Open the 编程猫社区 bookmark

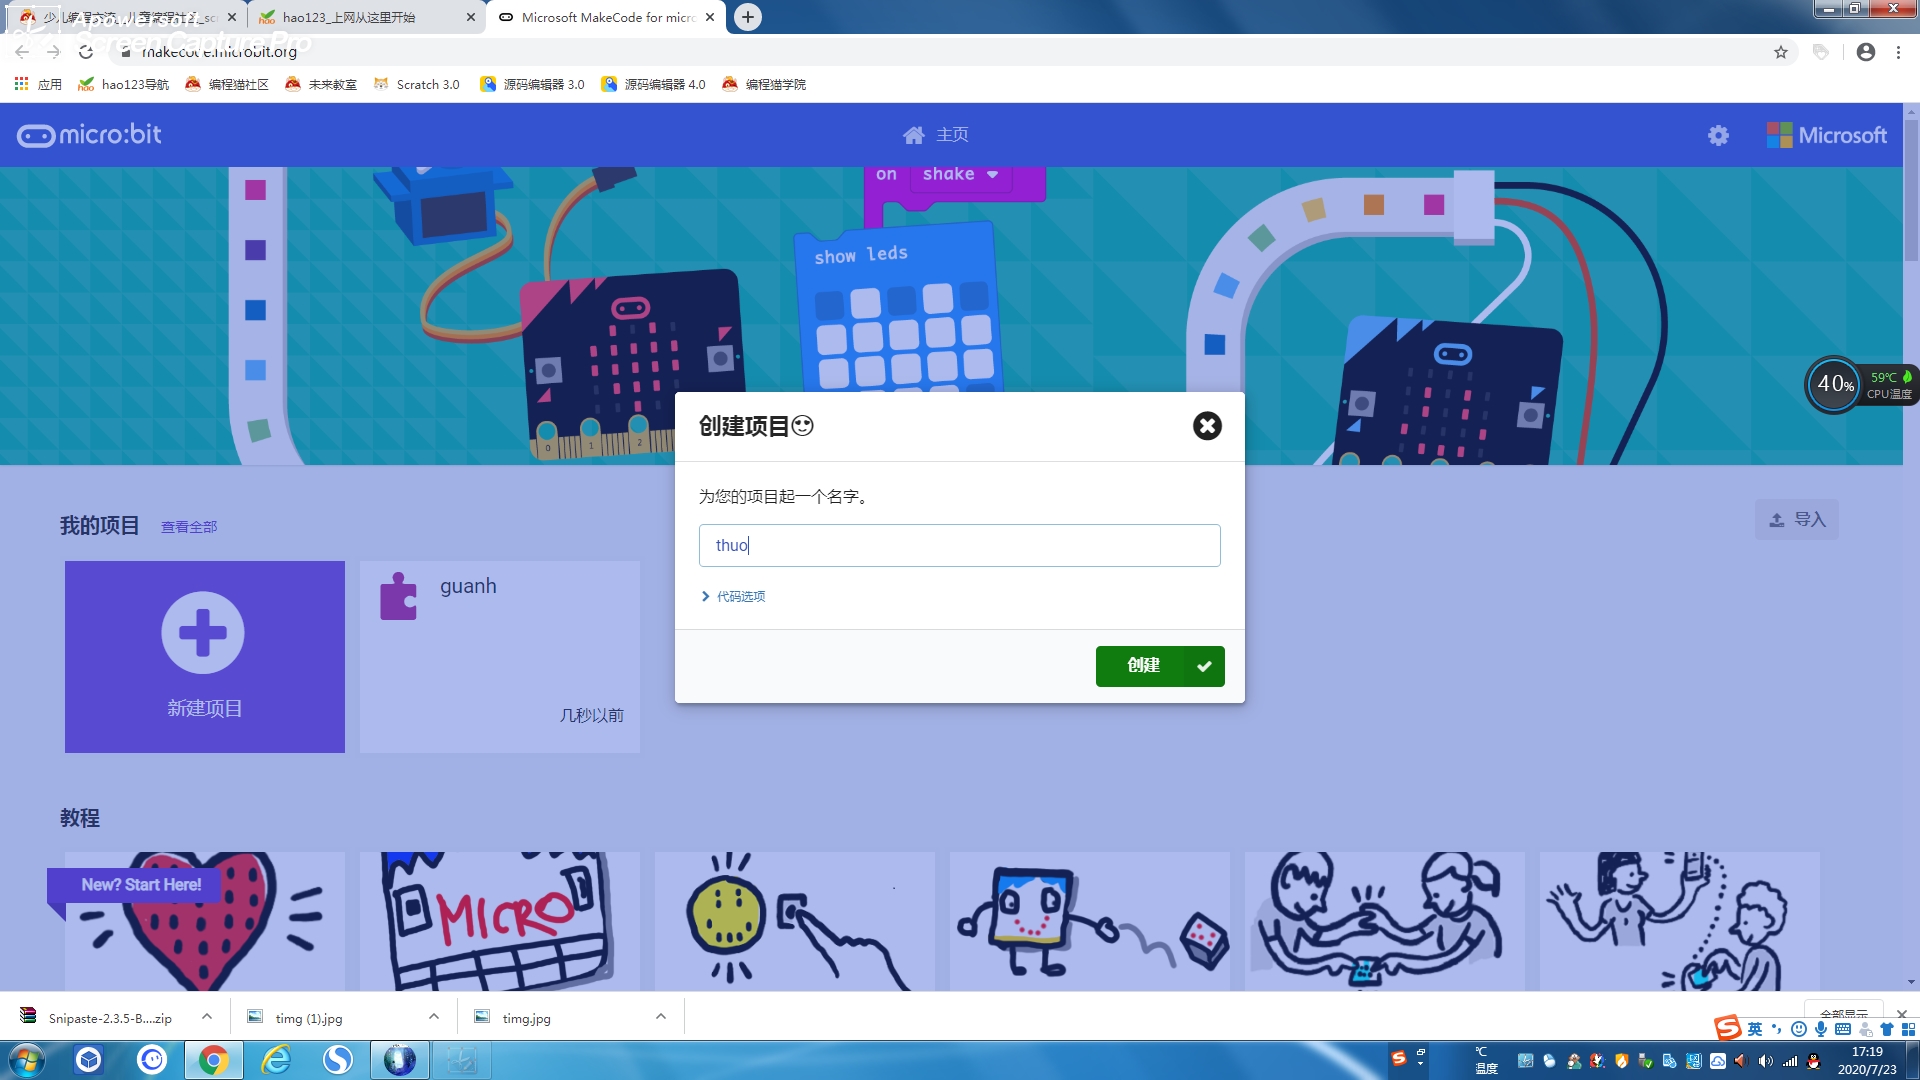click(x=227, y=84)
